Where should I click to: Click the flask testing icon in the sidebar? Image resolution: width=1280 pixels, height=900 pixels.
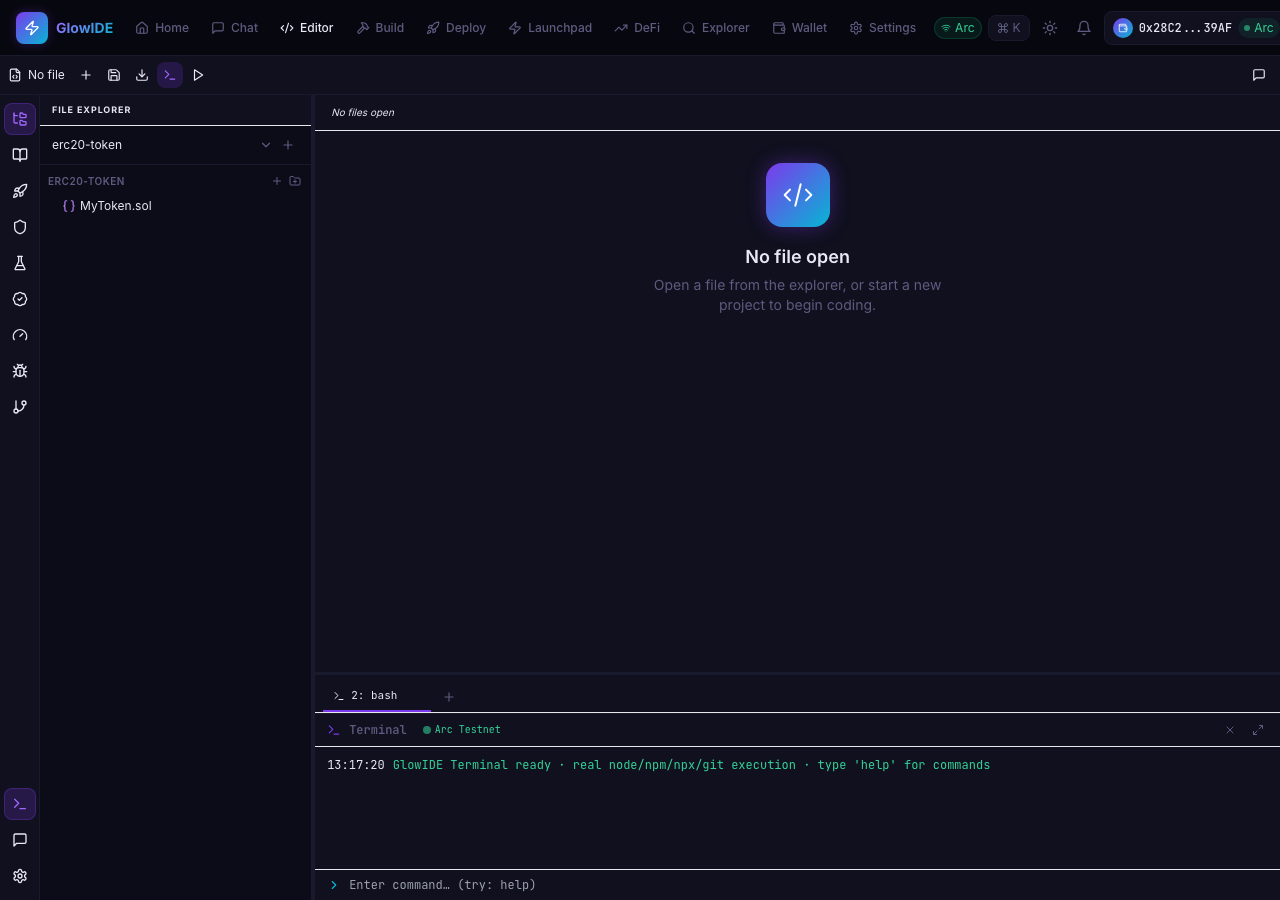(20, 263)
